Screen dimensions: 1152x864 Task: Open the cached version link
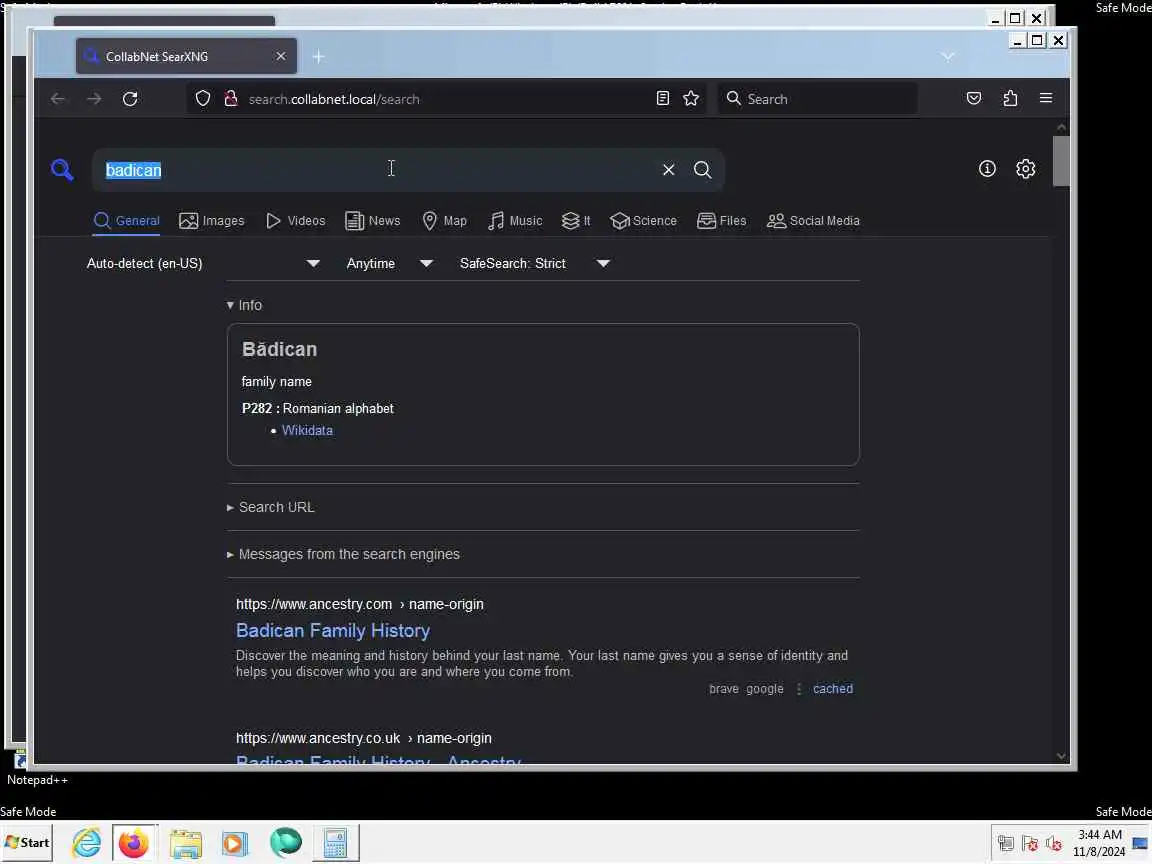pos(832,688)
